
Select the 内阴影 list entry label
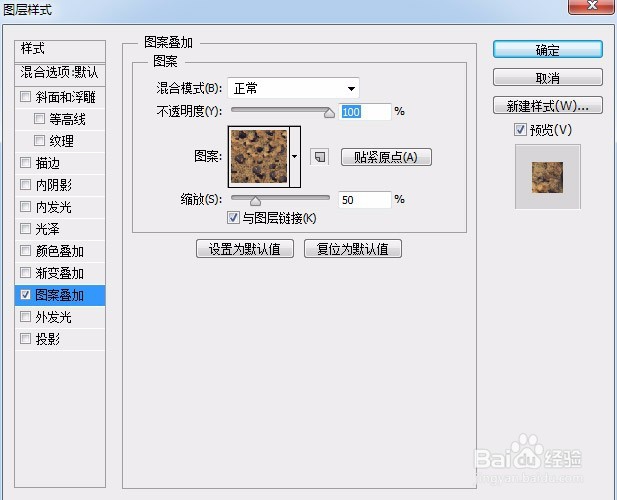[54, 185]
